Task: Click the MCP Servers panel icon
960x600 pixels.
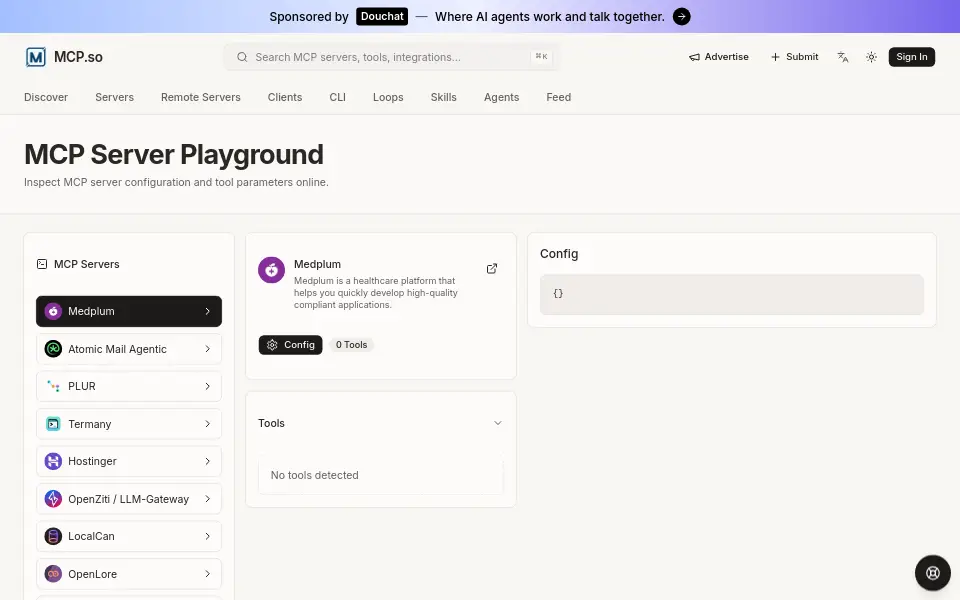Action: tap(42, 264)
